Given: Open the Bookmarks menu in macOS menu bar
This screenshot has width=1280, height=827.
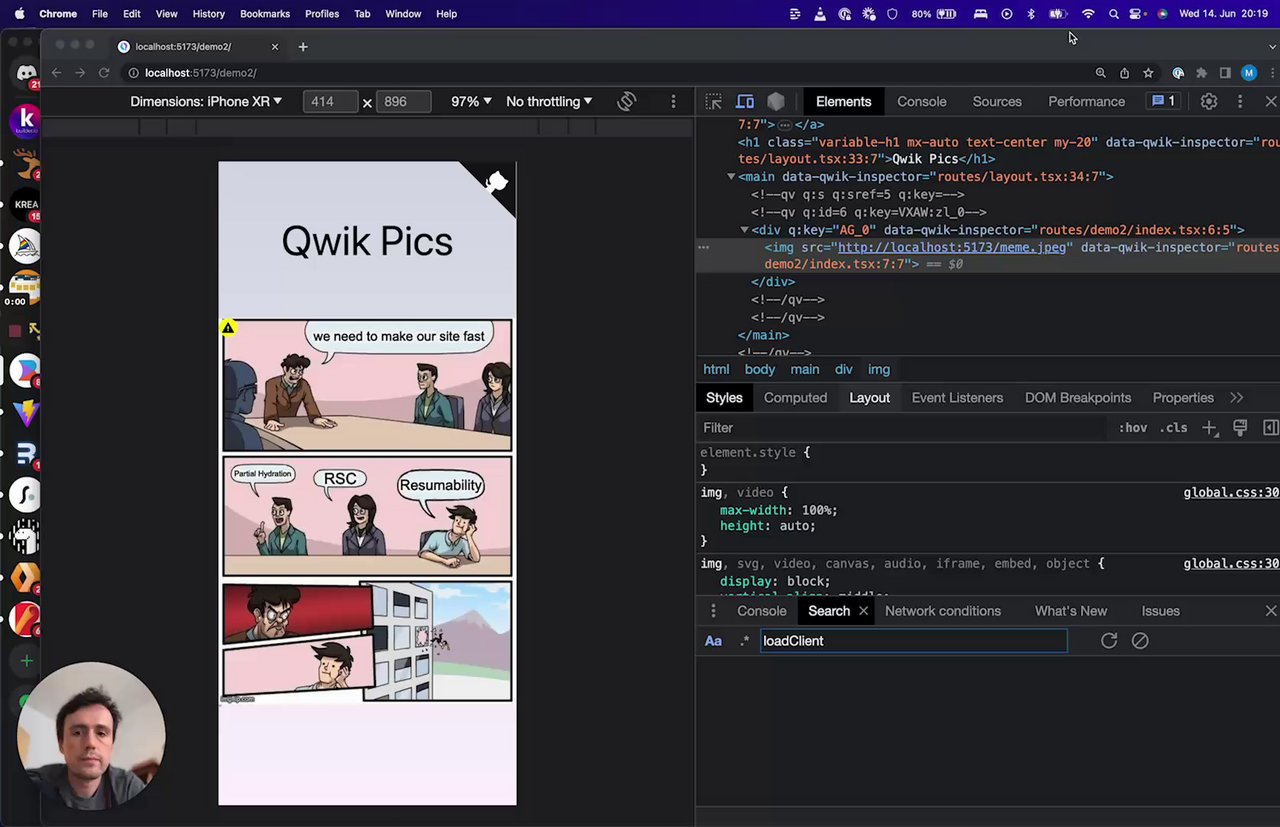Looking at the screenshot, I should (265, 14).
